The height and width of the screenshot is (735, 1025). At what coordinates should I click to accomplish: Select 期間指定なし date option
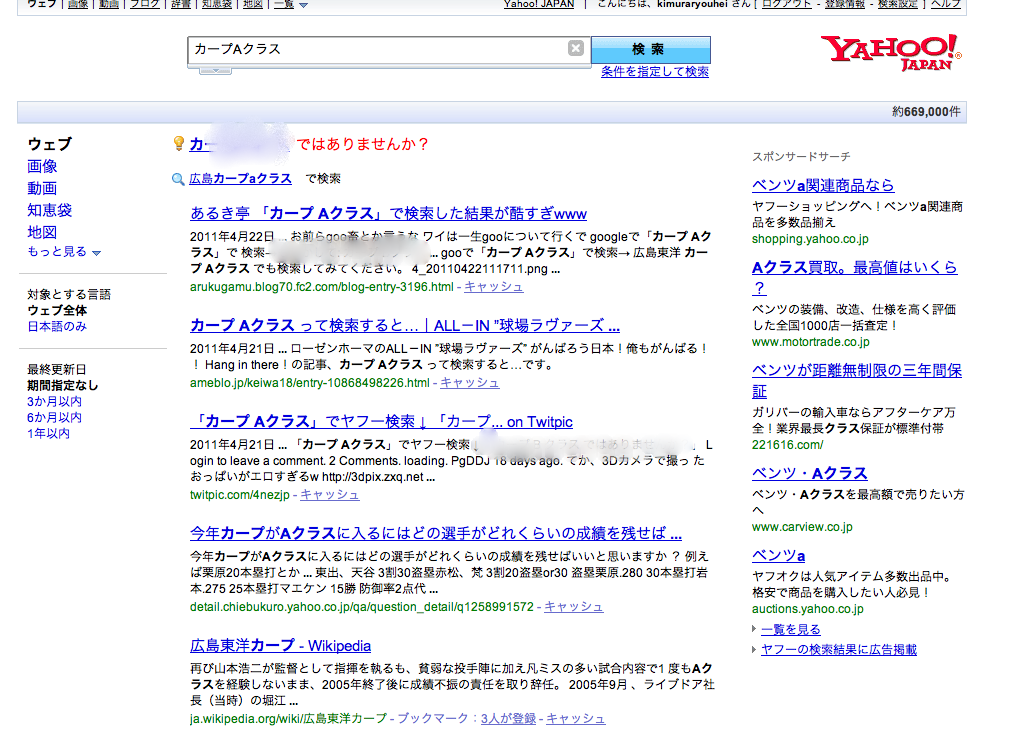tap(63, 386)
